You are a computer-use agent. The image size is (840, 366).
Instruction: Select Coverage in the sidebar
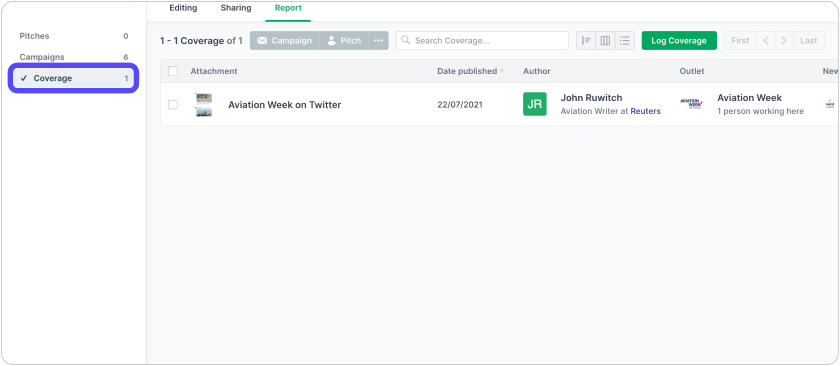pyautogui.click(x=74, y=78)
